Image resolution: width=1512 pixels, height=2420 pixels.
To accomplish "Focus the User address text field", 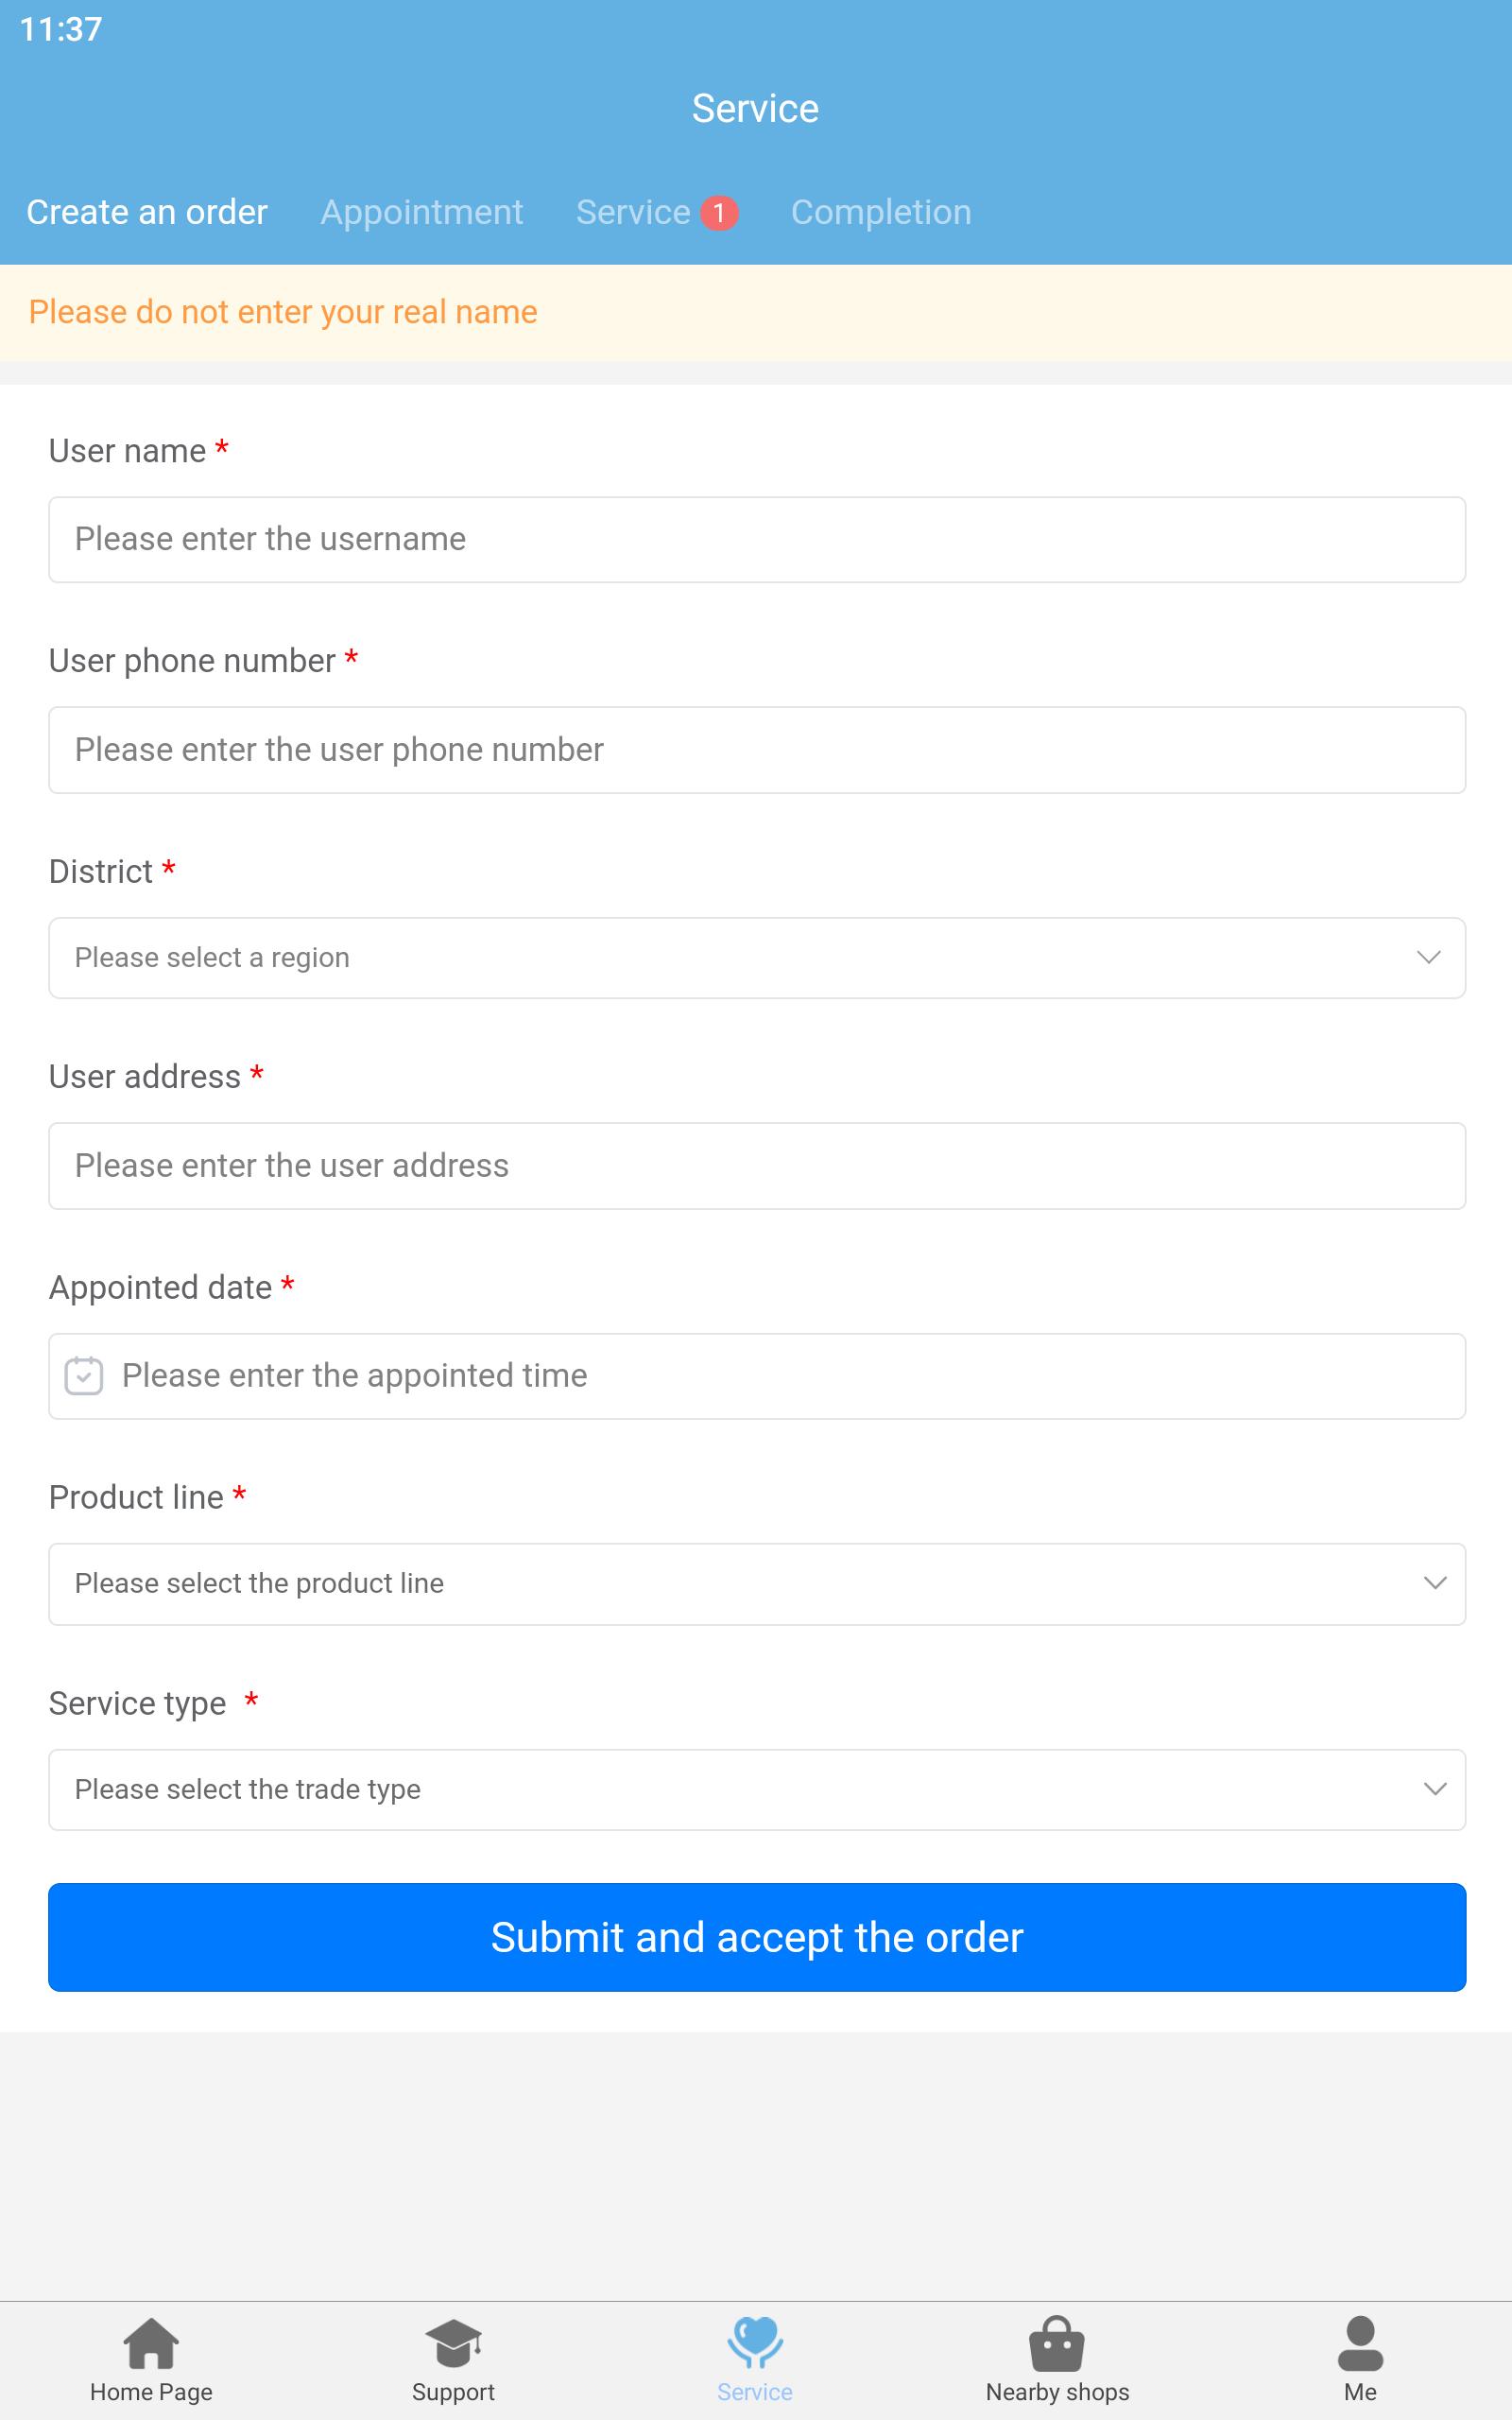I will pyautogui.click(x=757, y=1166).
